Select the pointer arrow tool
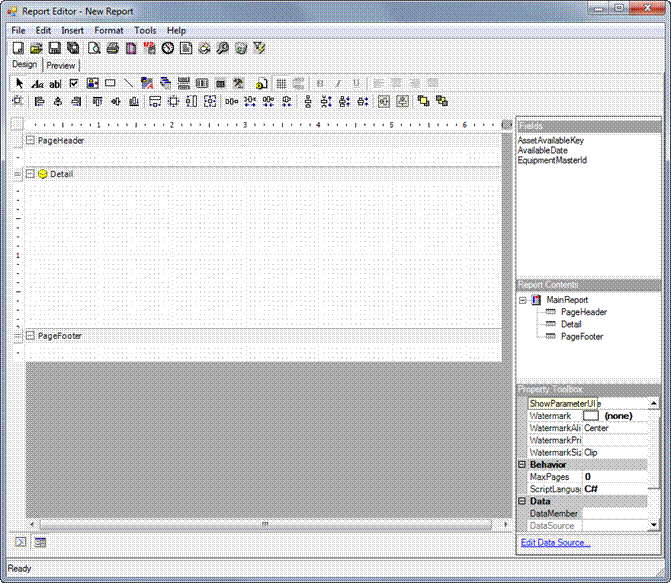This screenshot has height=583, width=671. coord(19,83)
